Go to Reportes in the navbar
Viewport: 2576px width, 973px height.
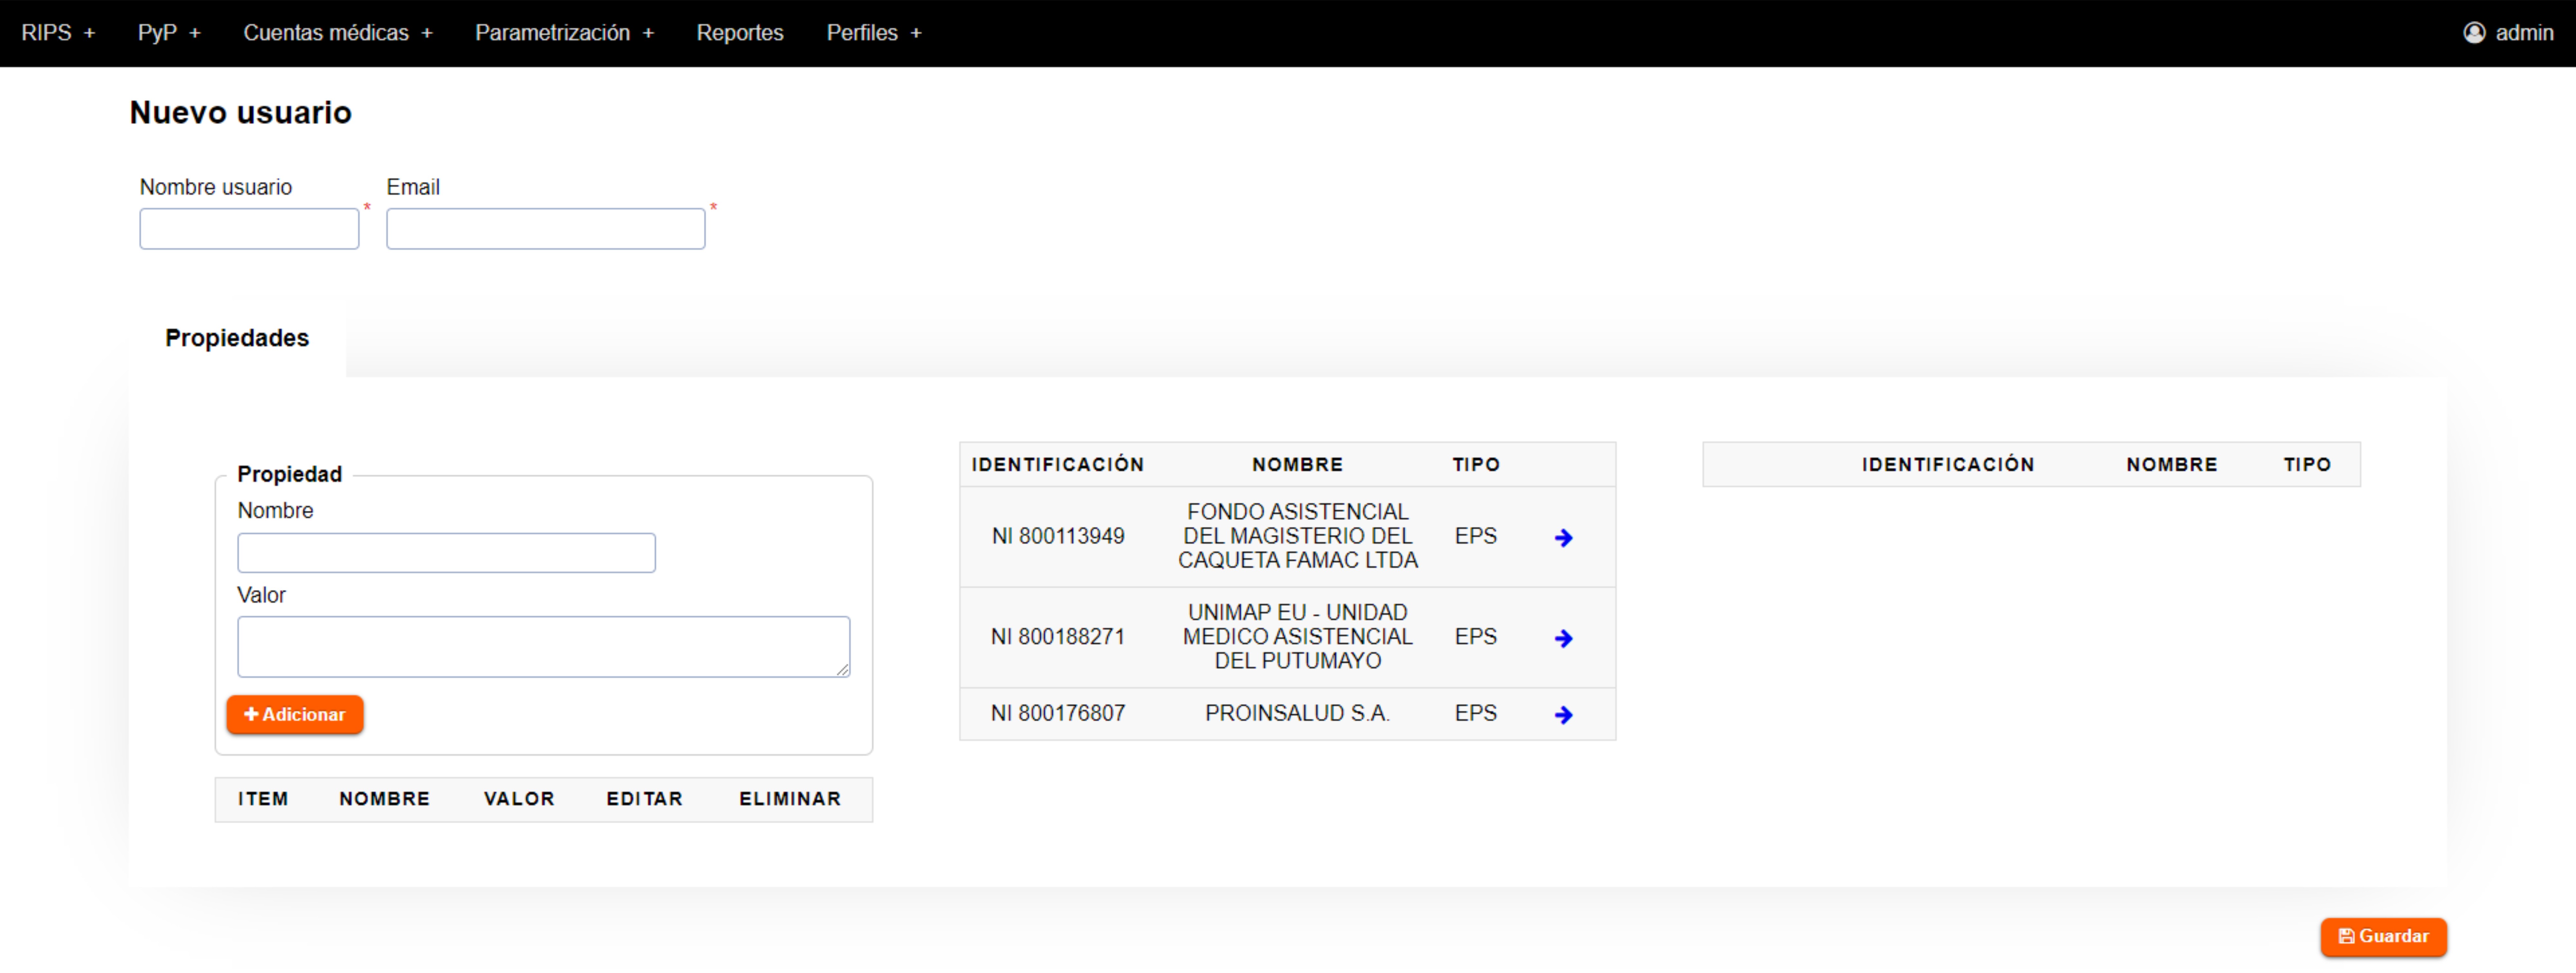click(740, 33)
